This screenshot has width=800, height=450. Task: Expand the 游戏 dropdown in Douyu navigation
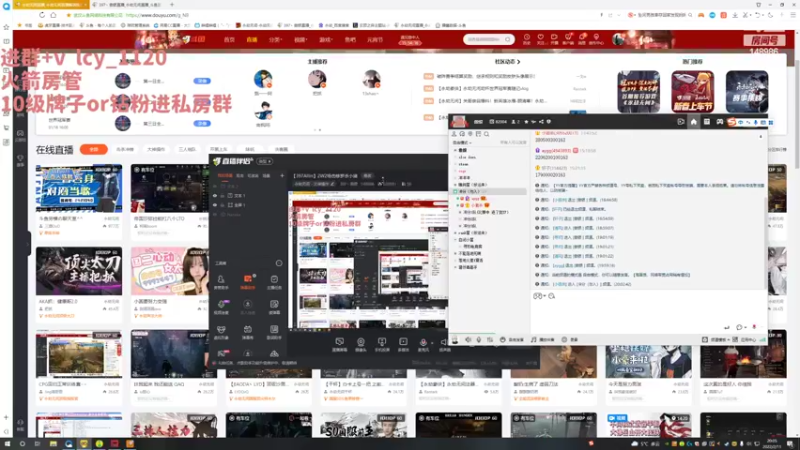(325, 40)
